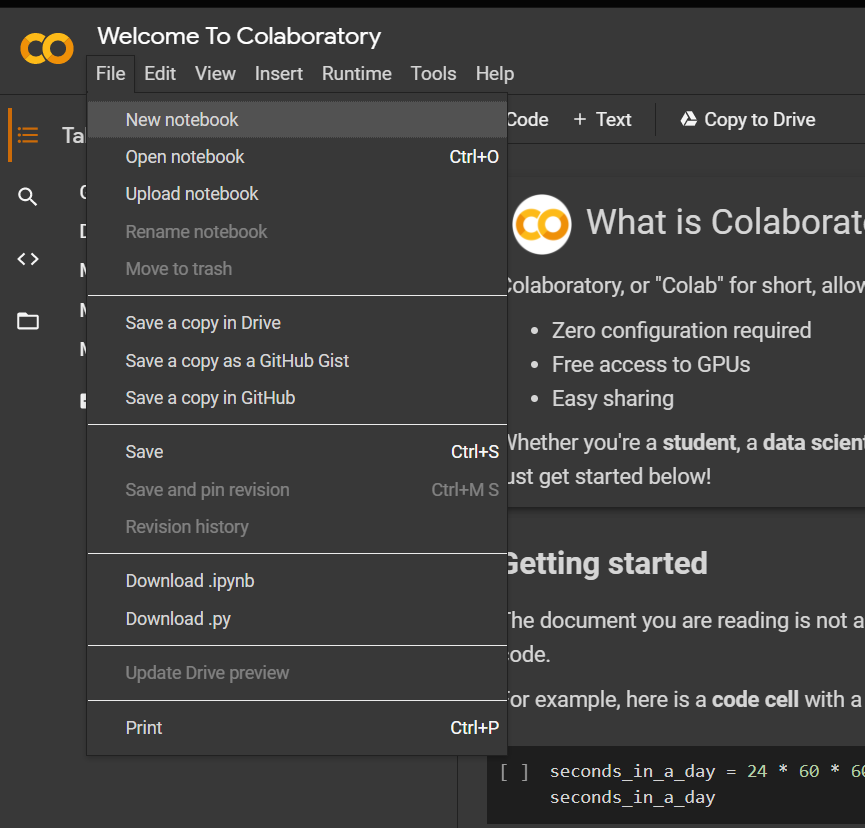Select Save a copy as a GitHub Gist
Viewport: 865px width, 828px height.
297,361
